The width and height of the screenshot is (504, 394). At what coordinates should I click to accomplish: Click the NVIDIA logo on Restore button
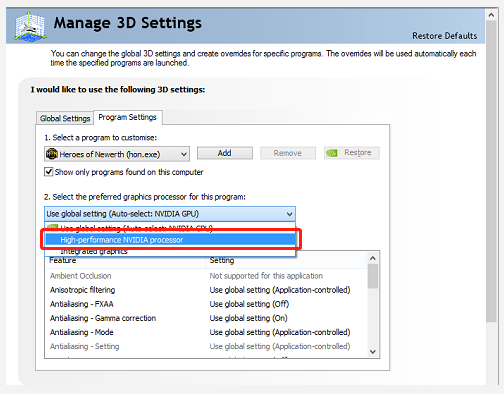(332, 153)
